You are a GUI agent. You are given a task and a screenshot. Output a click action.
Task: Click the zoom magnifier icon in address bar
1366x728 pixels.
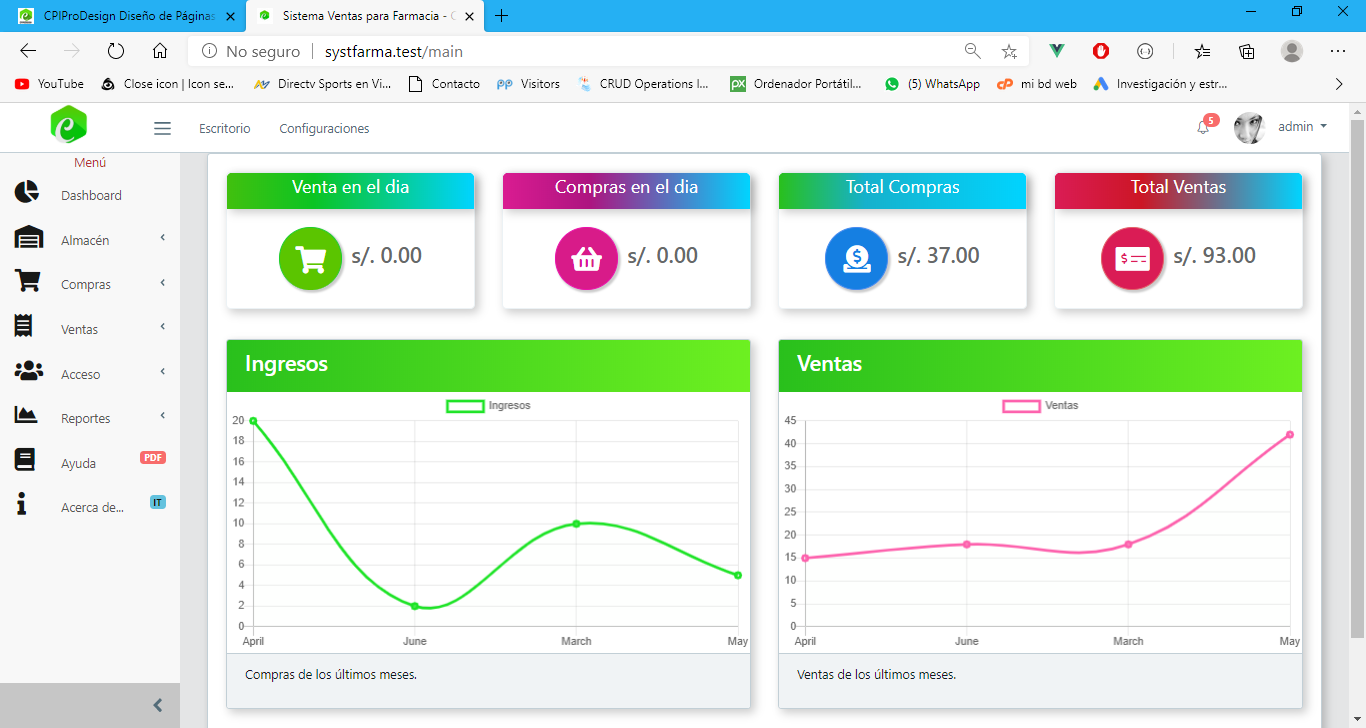click(972, 51)
